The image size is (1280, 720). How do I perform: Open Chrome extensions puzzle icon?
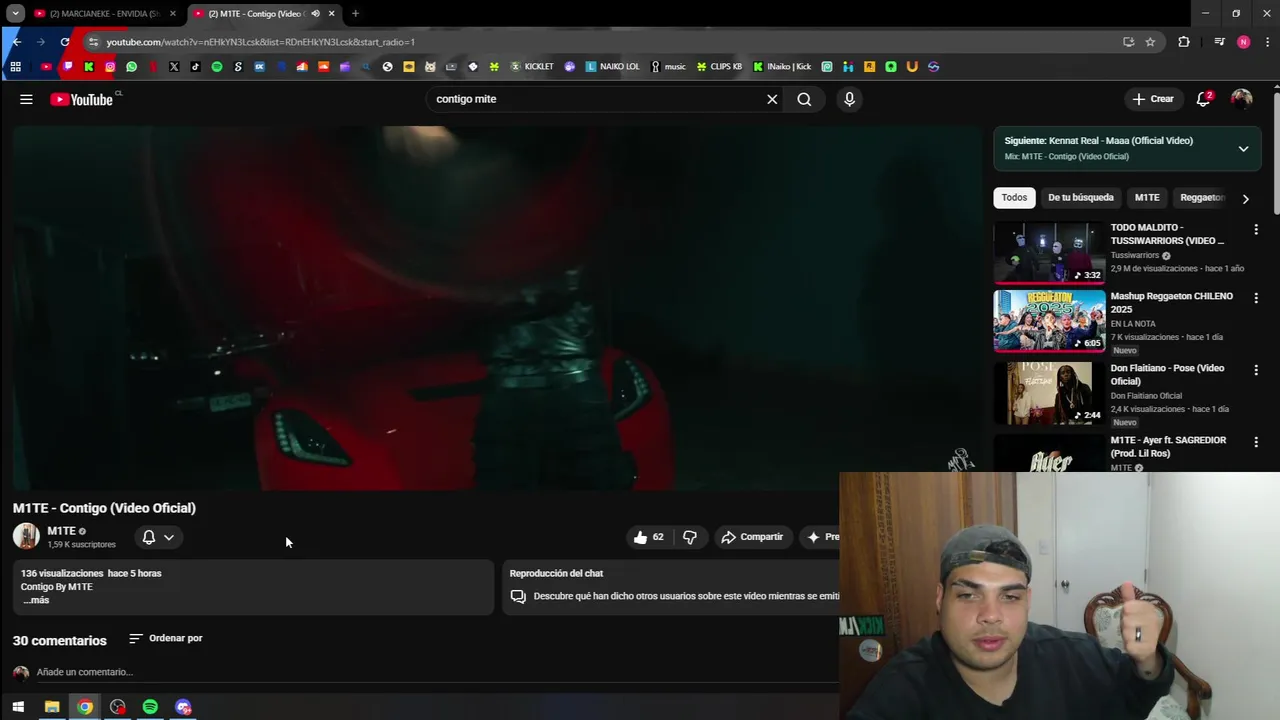tap(1184, 42)
